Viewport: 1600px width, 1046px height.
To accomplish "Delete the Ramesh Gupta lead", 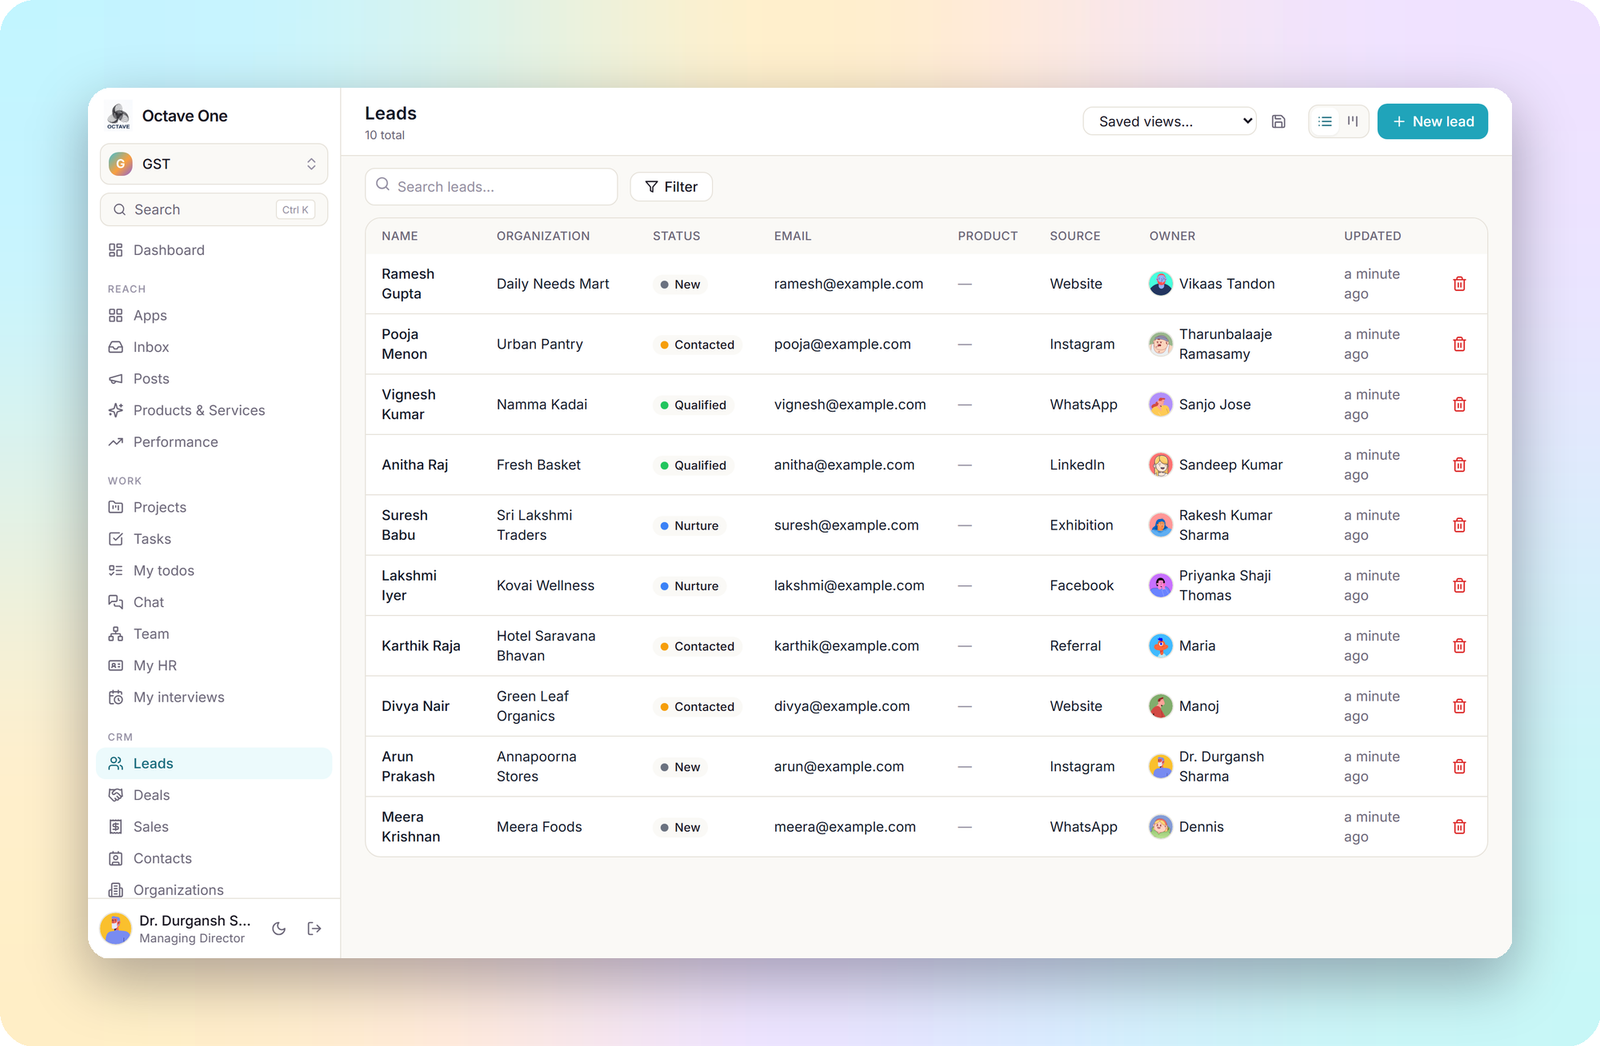I will [1459, 284].
